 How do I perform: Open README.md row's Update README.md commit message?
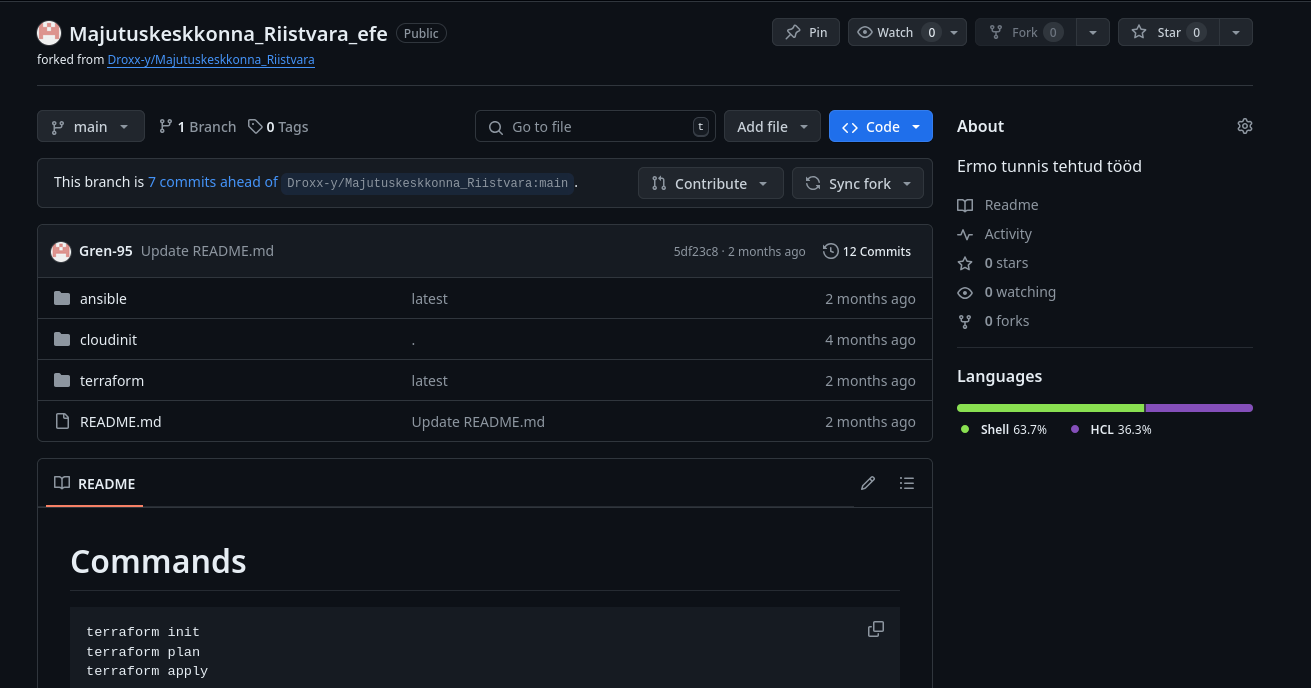click(478, 422)
